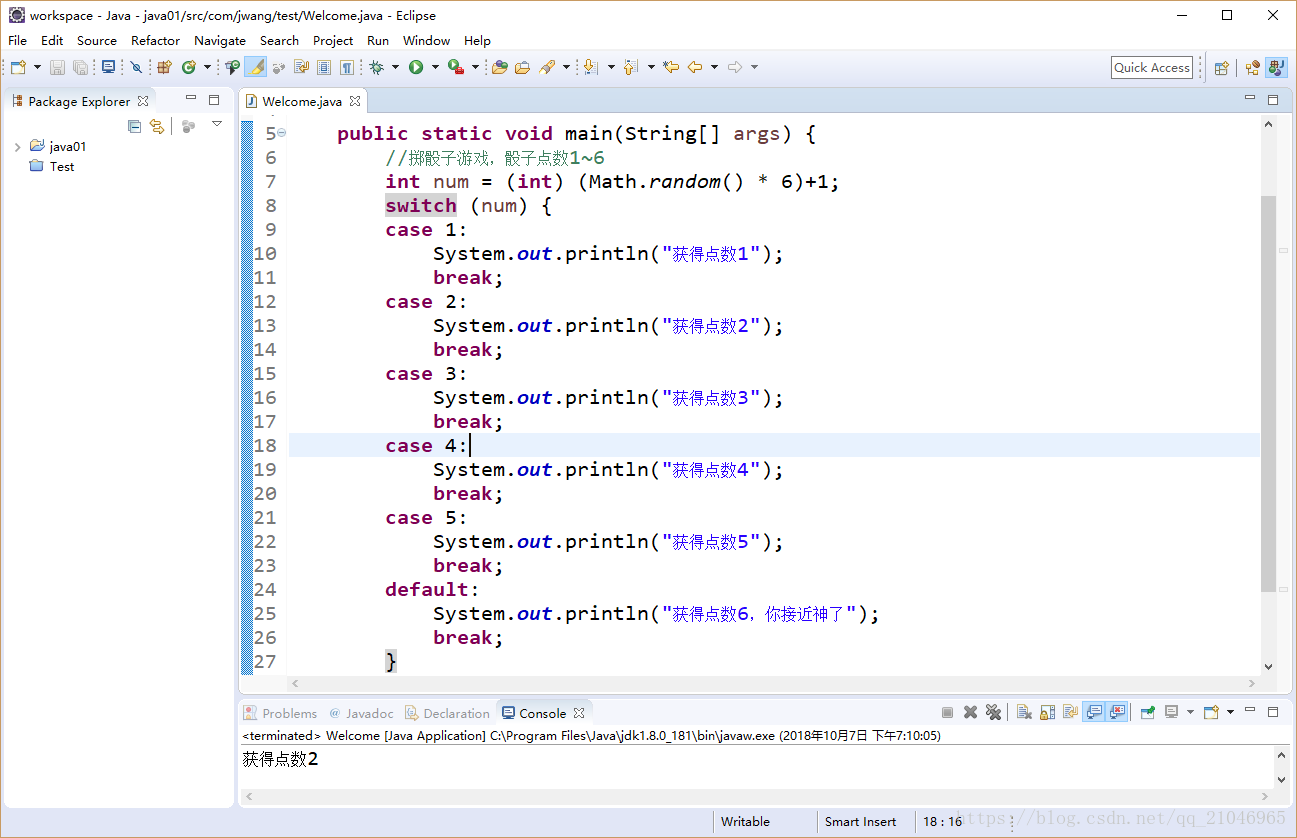Expand the java01 project tree node
The width and height of the screenshot is (1297, 838).
[x=17, y=147]
